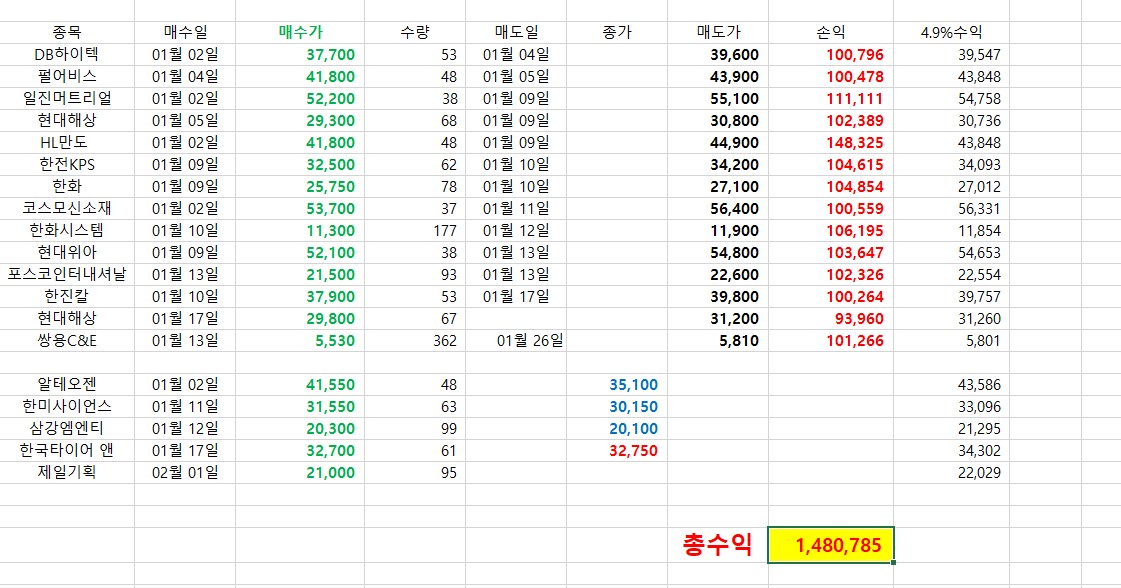1121x588 pixels.
Task: Click the quantity 99 cell
Action: click(x=415, y=428)
